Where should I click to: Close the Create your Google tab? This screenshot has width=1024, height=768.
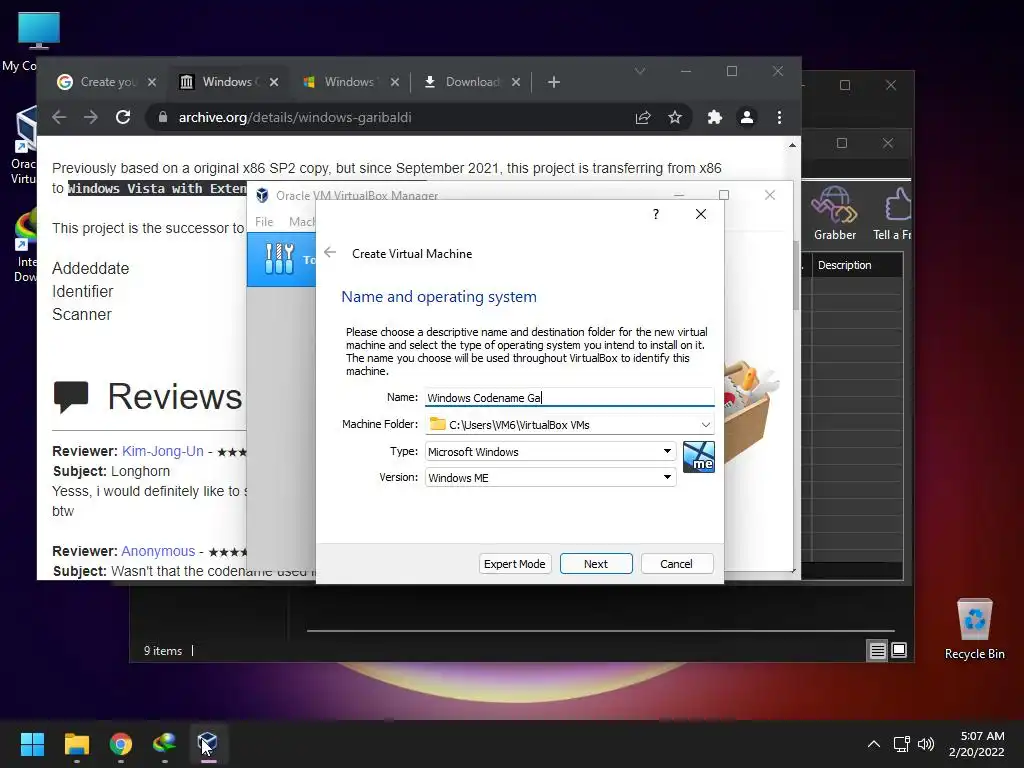tap(152, 82)
